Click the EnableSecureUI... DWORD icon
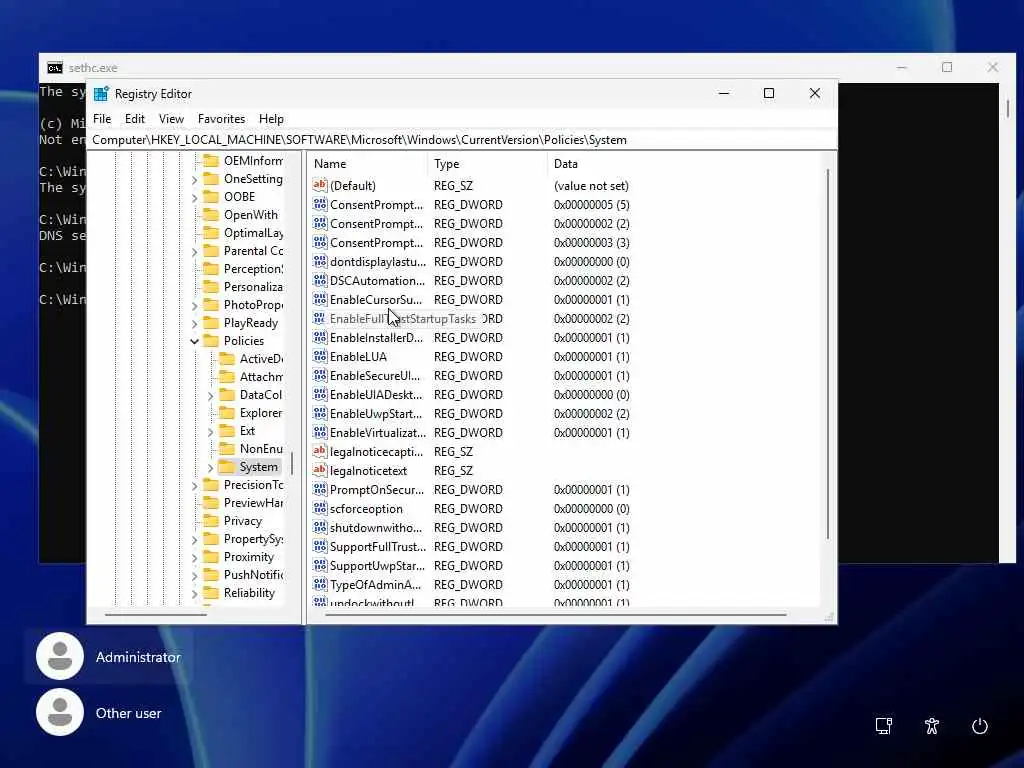Screen dimensions: 1024x768 pos(319,376)
